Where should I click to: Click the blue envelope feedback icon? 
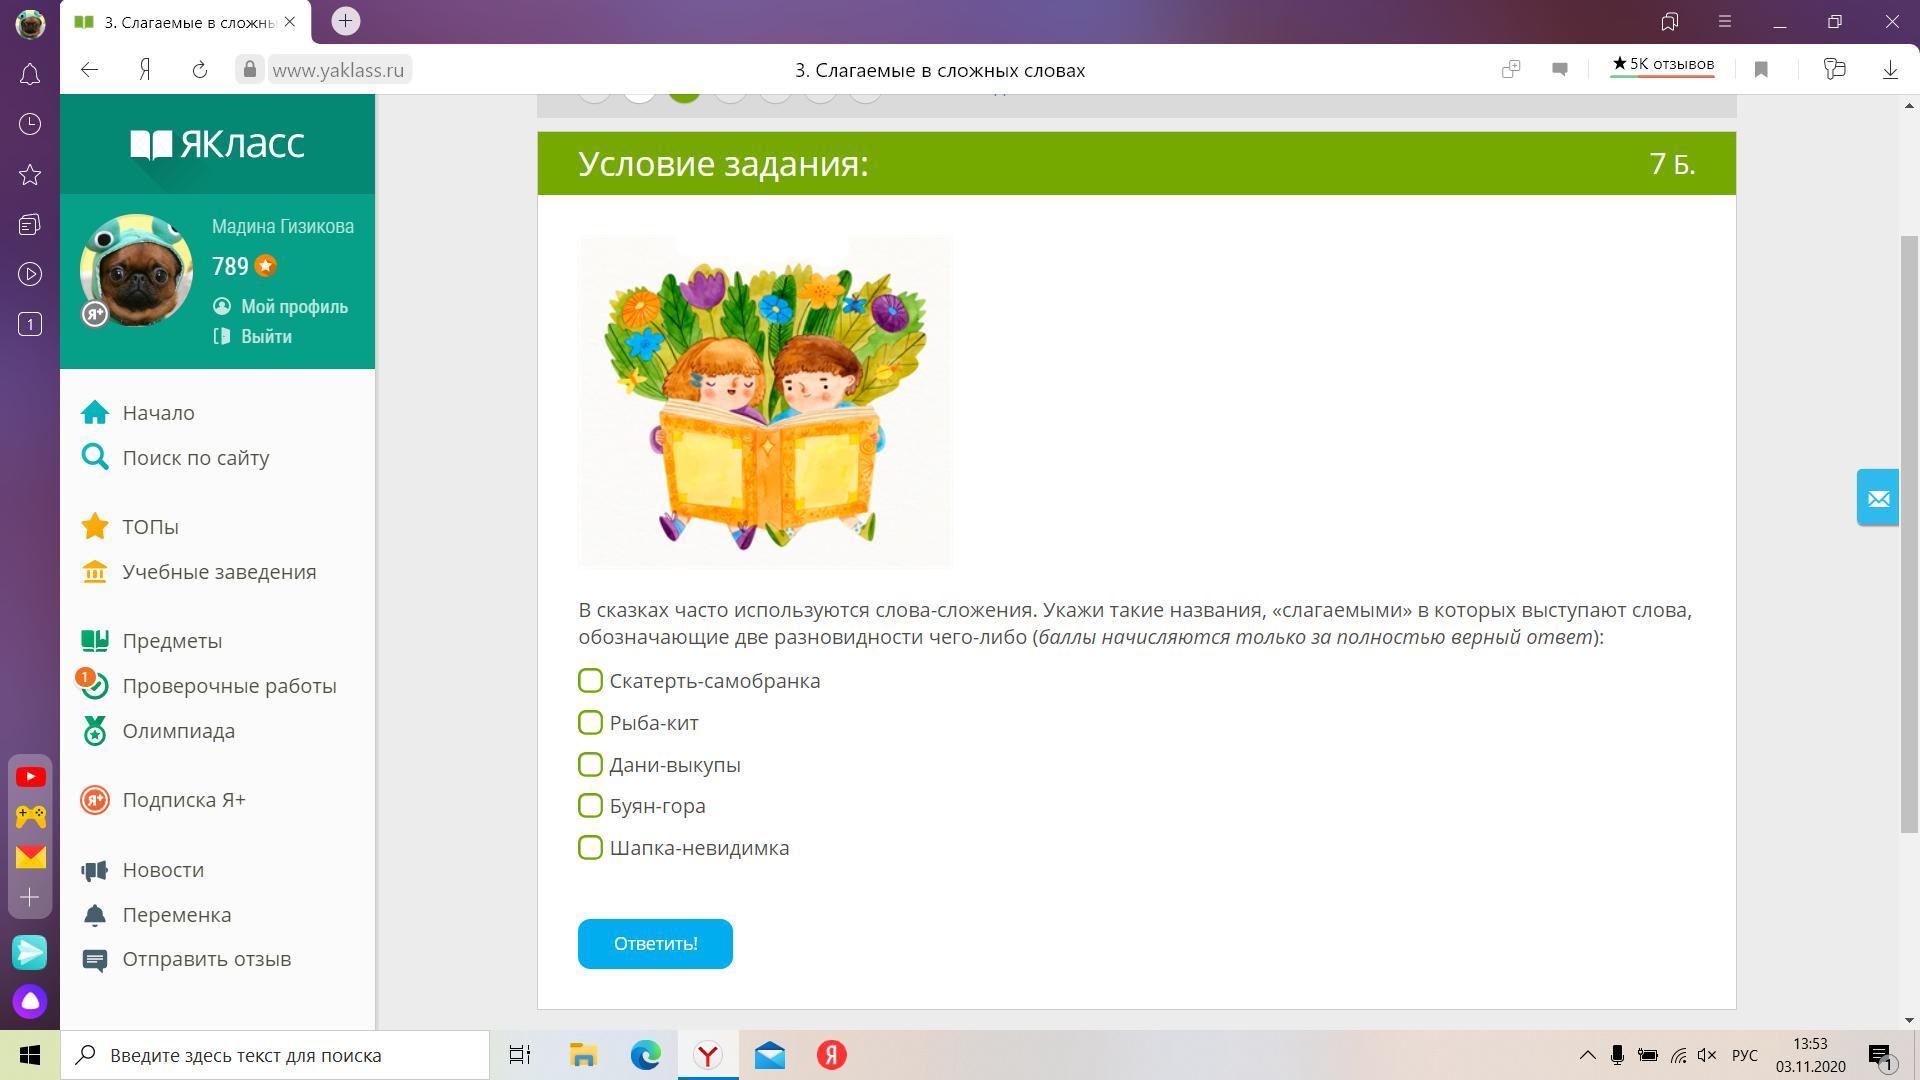(1878, 497)
